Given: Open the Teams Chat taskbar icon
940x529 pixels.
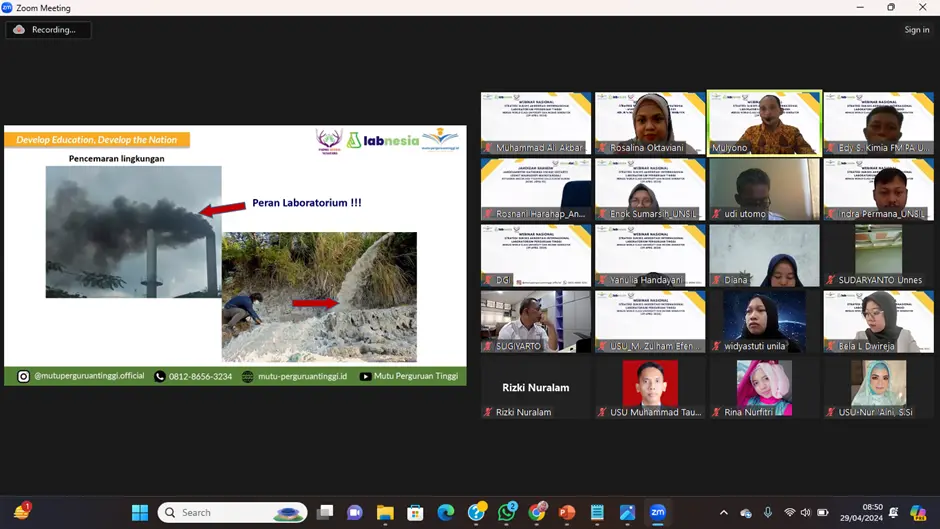Looking at the screenshot, I should coord(355,512).
